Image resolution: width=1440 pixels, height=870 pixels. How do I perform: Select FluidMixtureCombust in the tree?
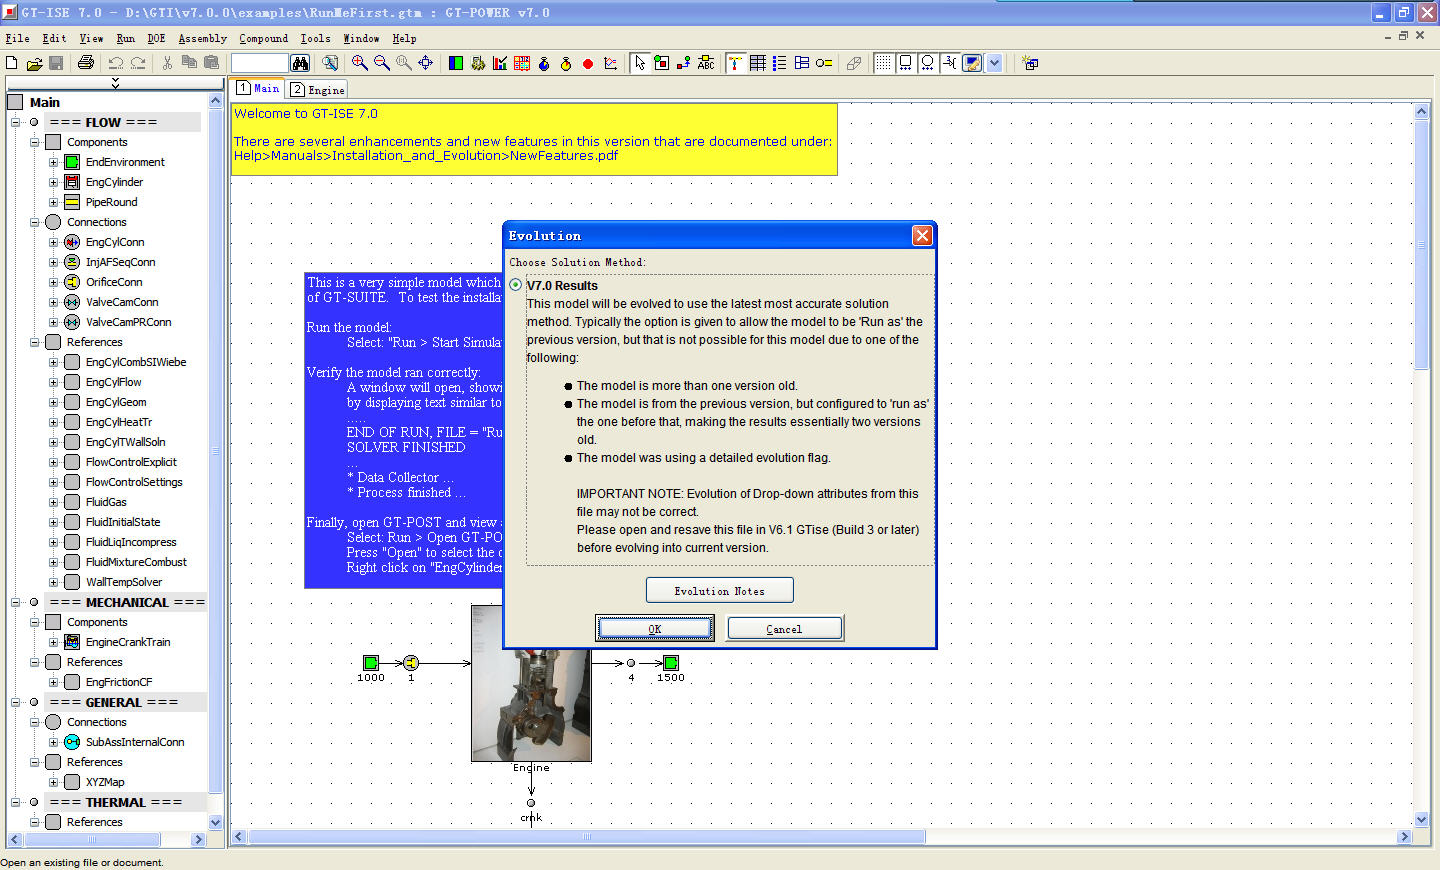(x=136, y=562)
